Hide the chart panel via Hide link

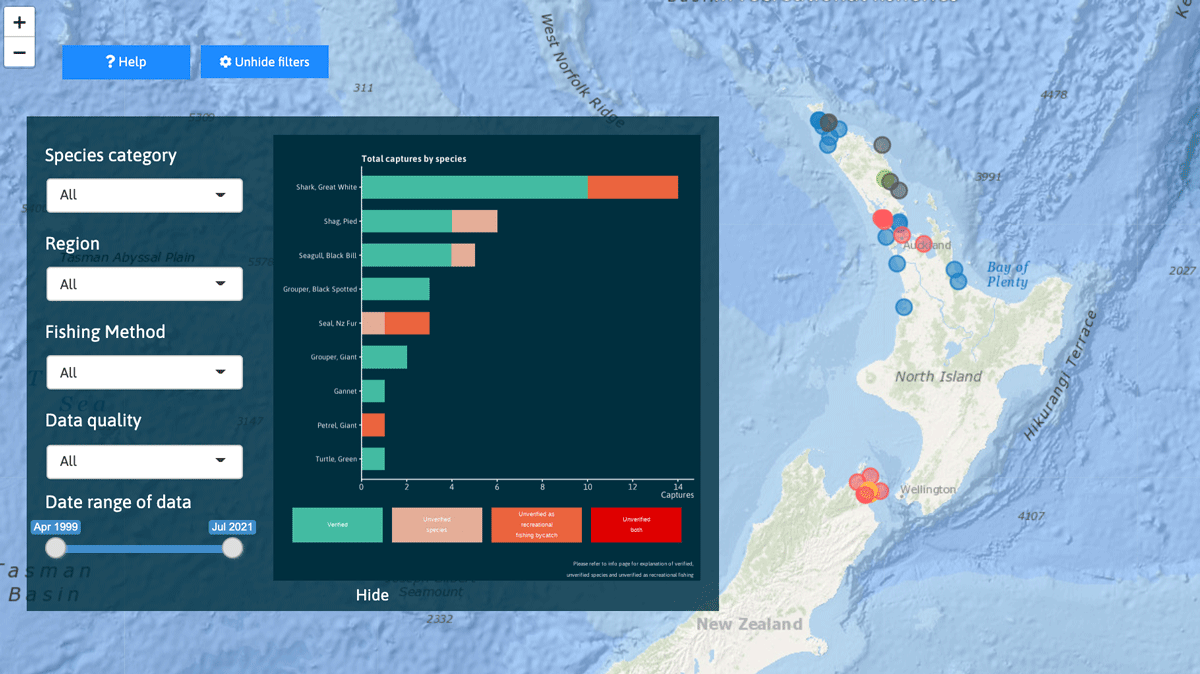tap(372, 595)
